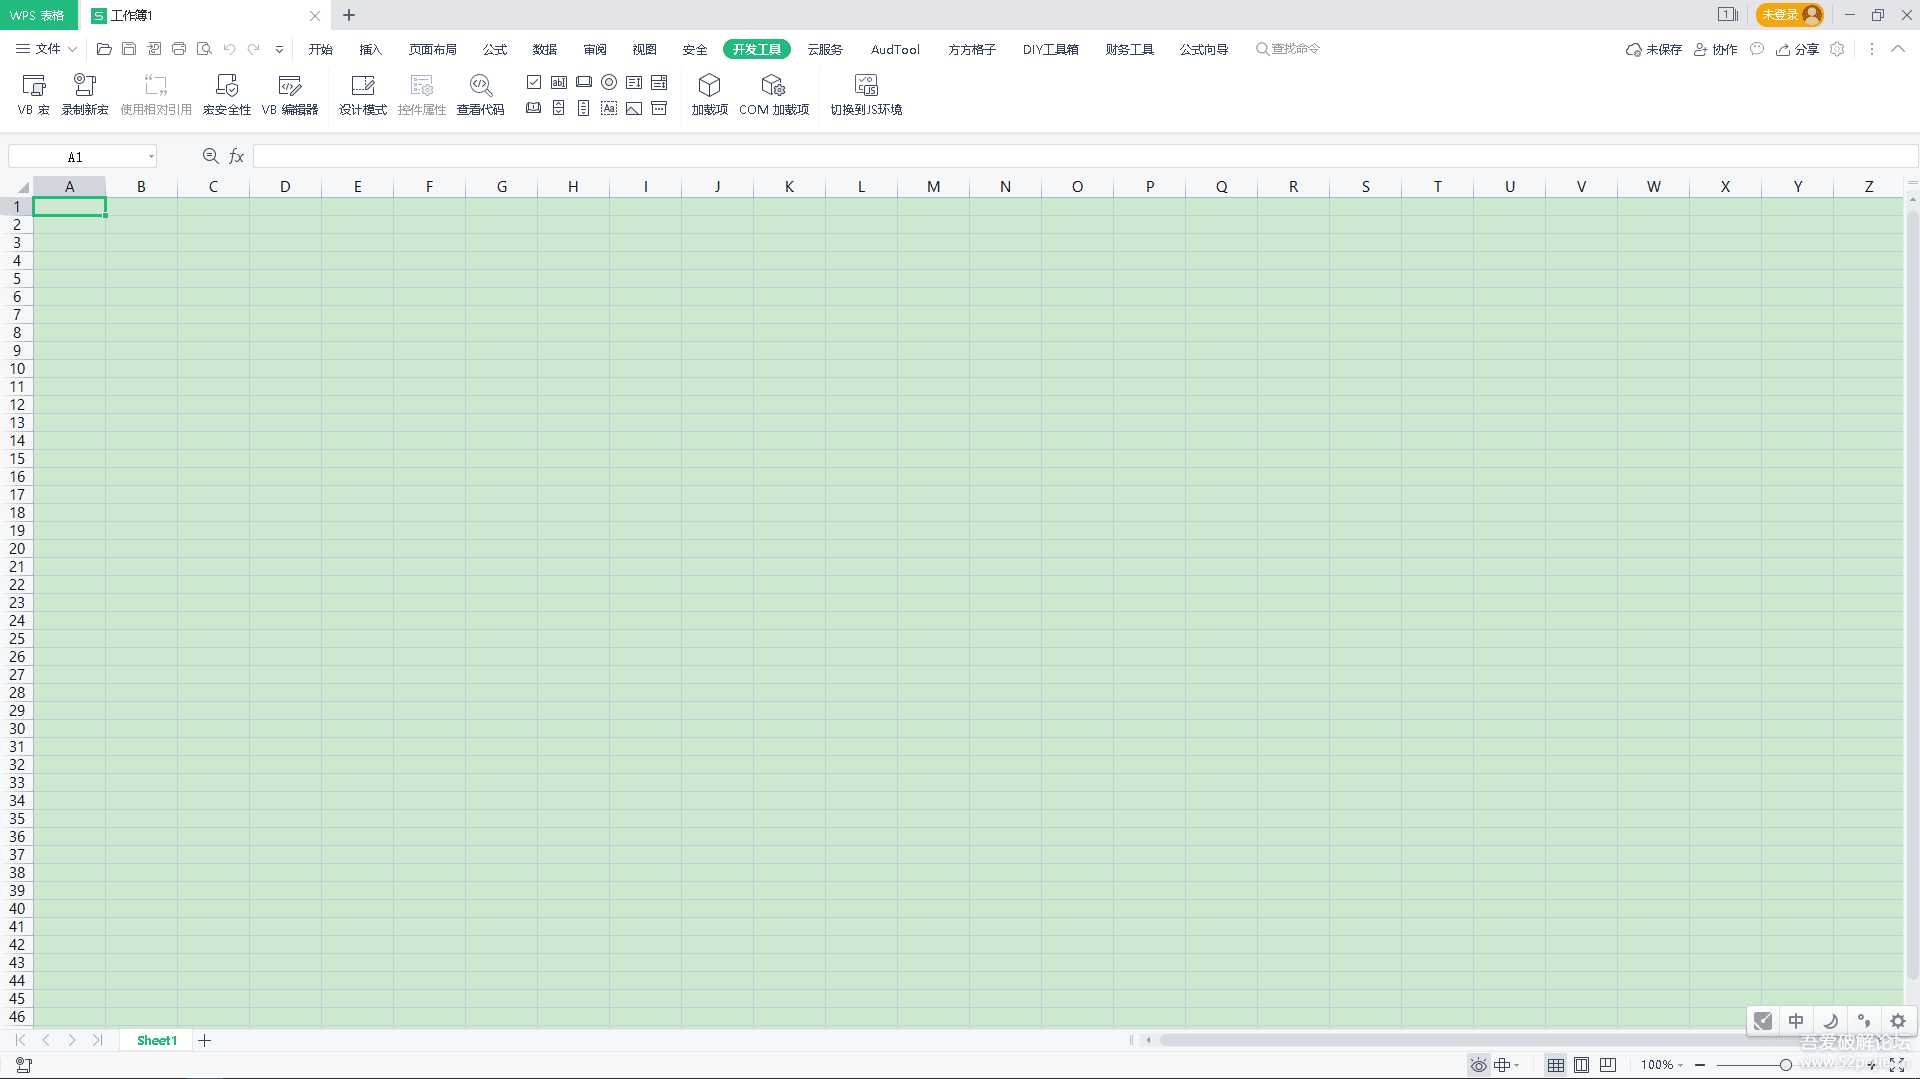
Task: Toggle eye protection mode in status bar
Action: point(1478,1065)
